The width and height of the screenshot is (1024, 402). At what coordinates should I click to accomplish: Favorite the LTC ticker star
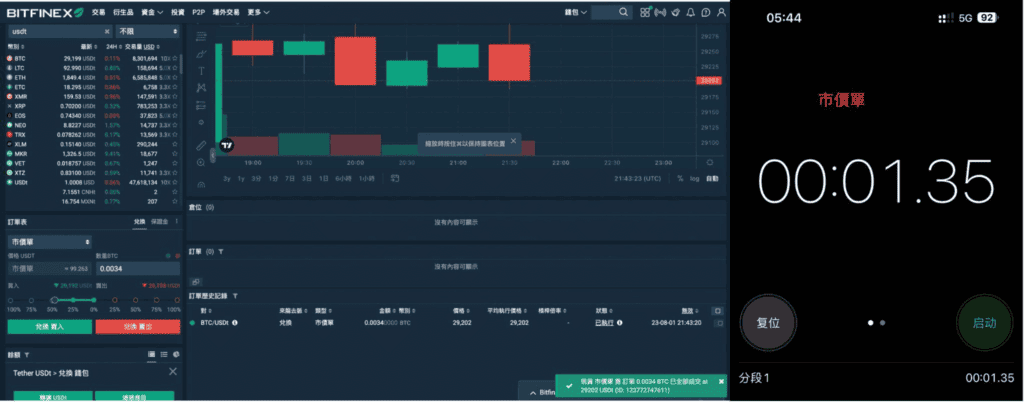click(174, 68)
